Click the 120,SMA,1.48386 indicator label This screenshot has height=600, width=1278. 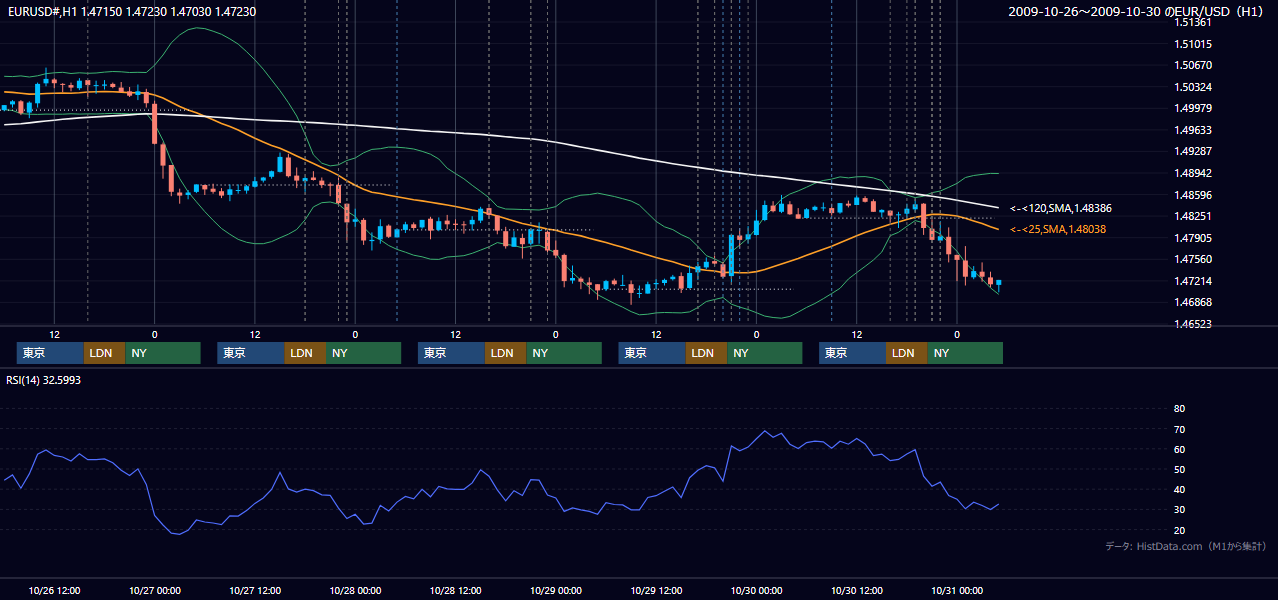click(1061, 208)
